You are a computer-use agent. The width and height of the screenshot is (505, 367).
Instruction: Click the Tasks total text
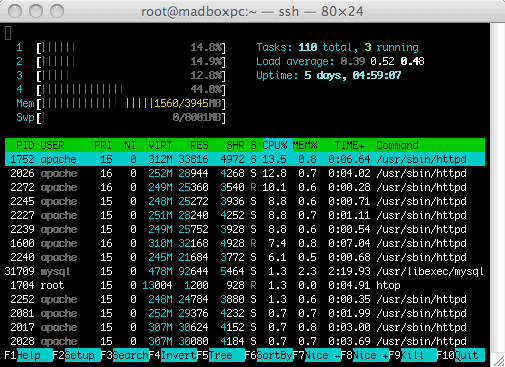coord(337,48)
